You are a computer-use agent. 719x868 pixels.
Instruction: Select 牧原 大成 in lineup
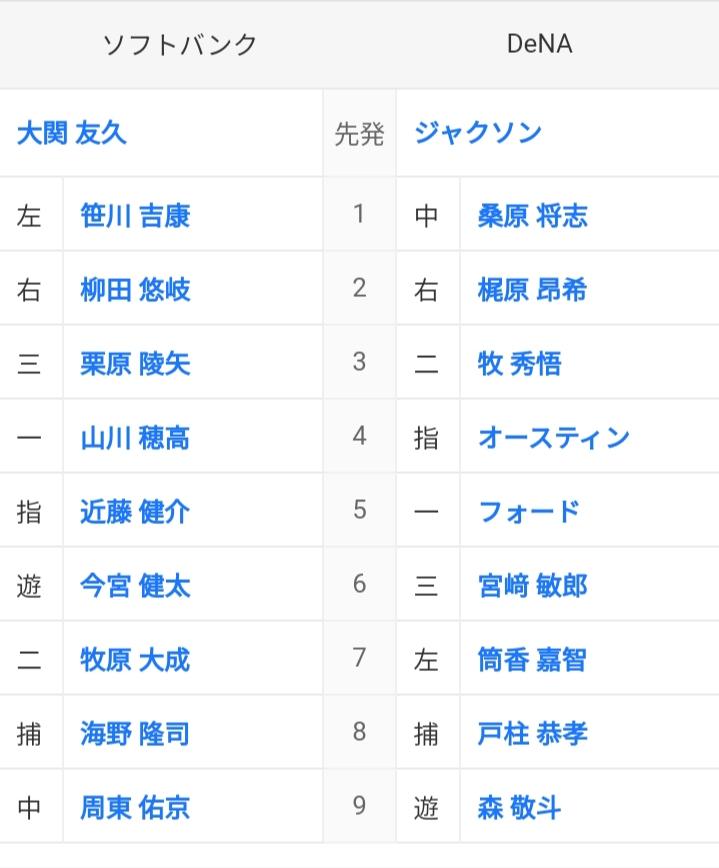[135, 660]
